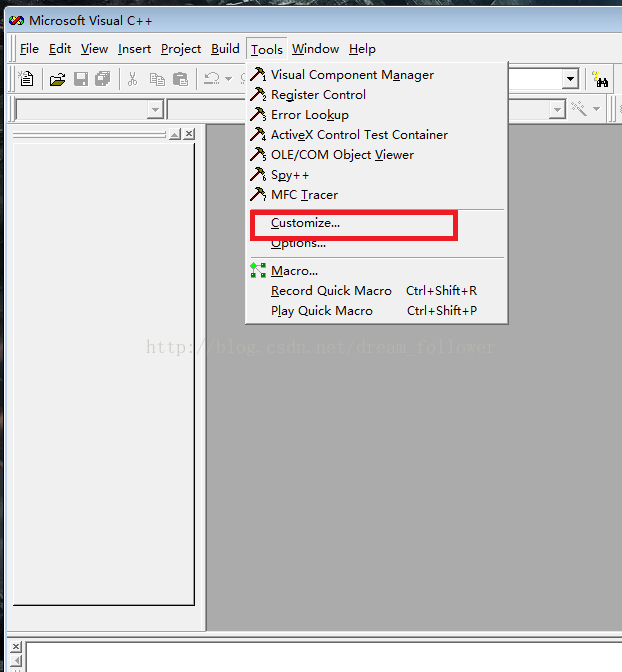
Task: Open the Window menu
Action: [316, 49]
